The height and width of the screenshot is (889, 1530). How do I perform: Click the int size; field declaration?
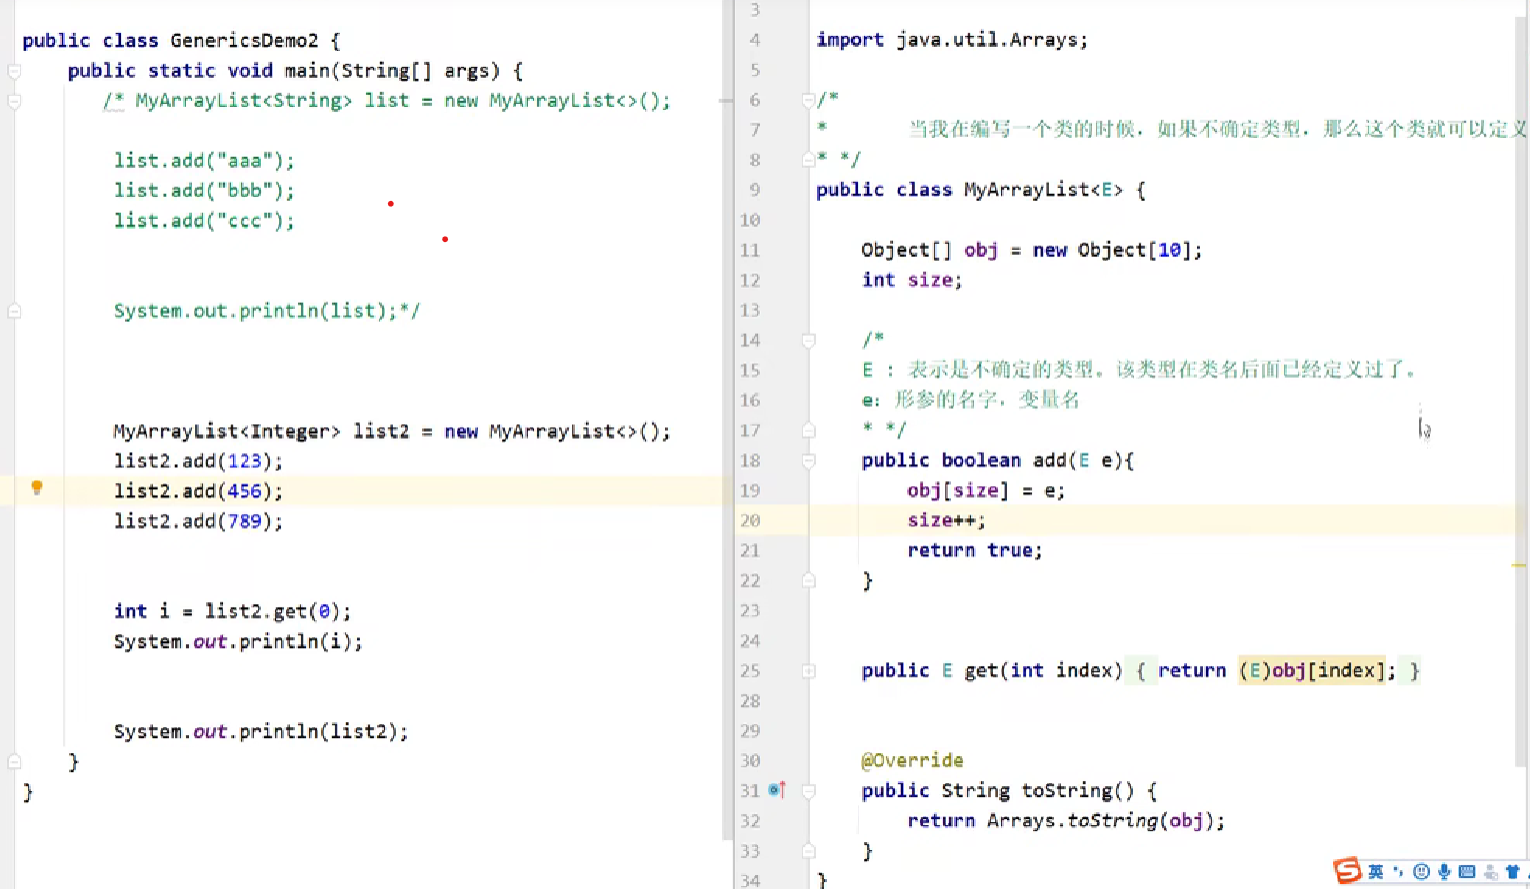(912, 280)
